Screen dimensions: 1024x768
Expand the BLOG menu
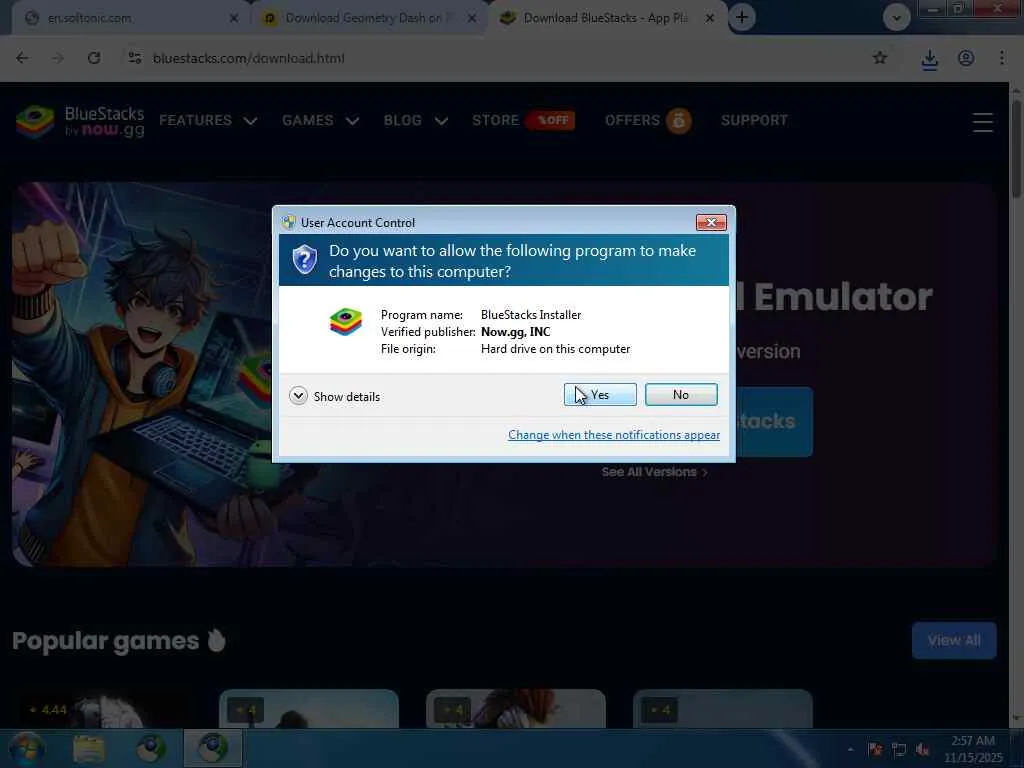415,120
